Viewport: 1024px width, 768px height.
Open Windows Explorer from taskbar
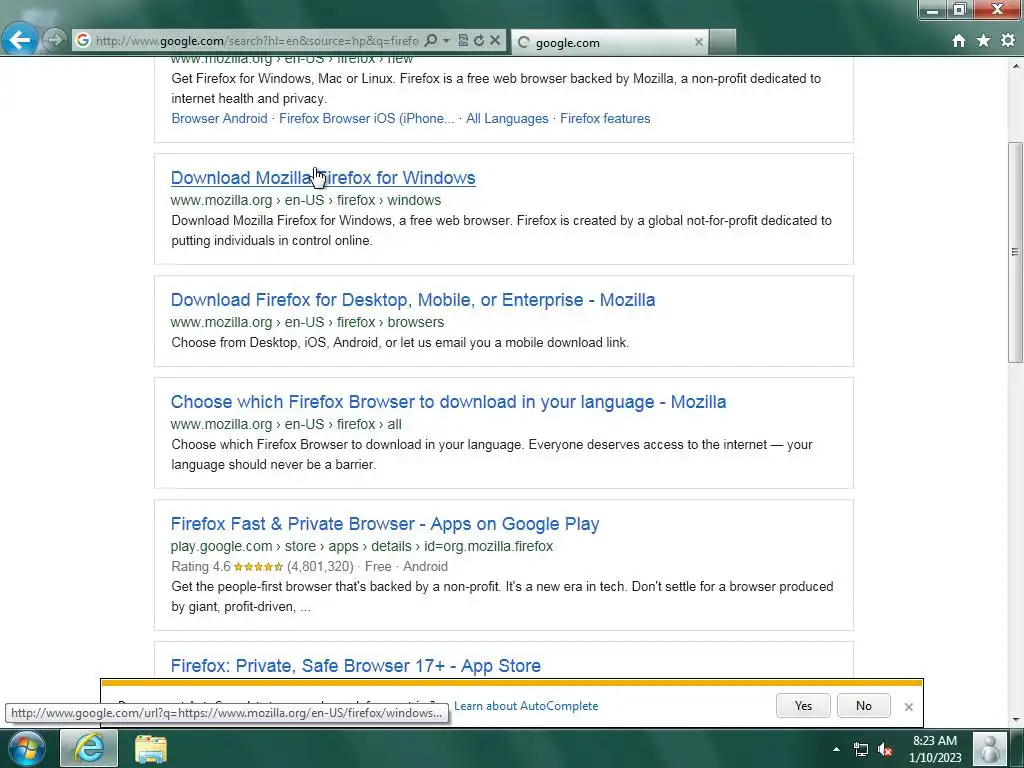coord(151,748)
